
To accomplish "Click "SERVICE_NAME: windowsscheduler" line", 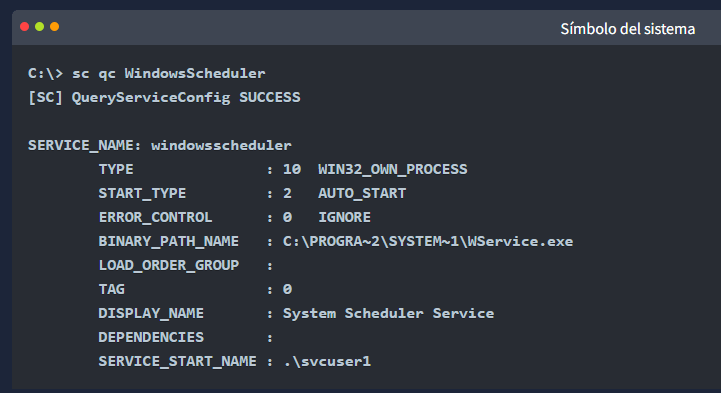I will [x=160, y=146].
